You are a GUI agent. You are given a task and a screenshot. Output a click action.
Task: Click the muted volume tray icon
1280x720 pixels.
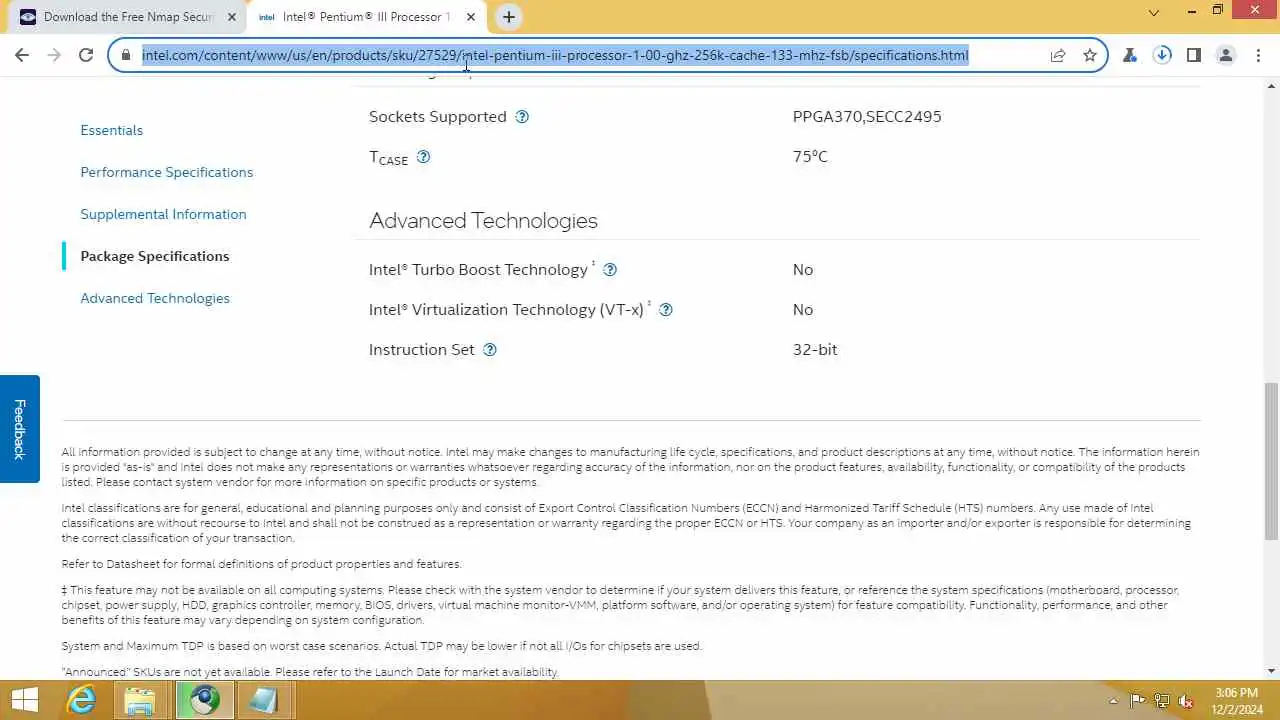point(1186,701)
